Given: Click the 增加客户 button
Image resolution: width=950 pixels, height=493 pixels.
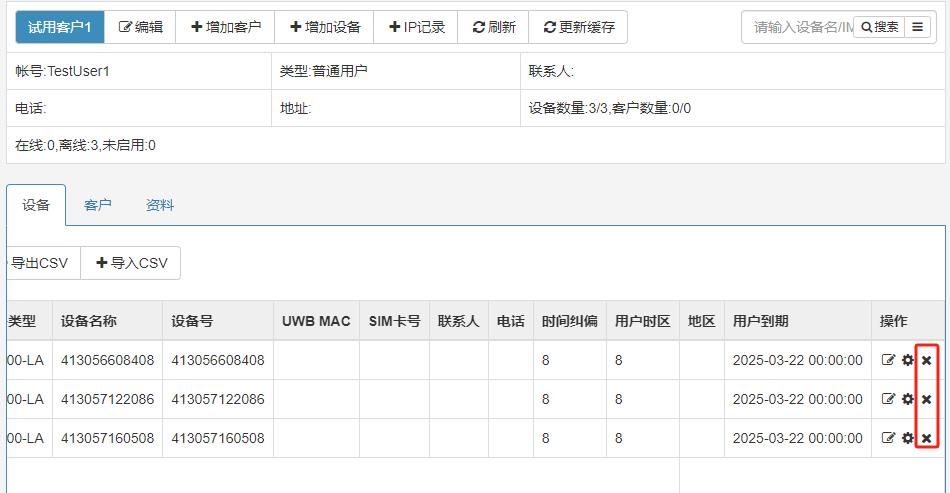Looking at the screenshot, I should click(x=225, y=27).
